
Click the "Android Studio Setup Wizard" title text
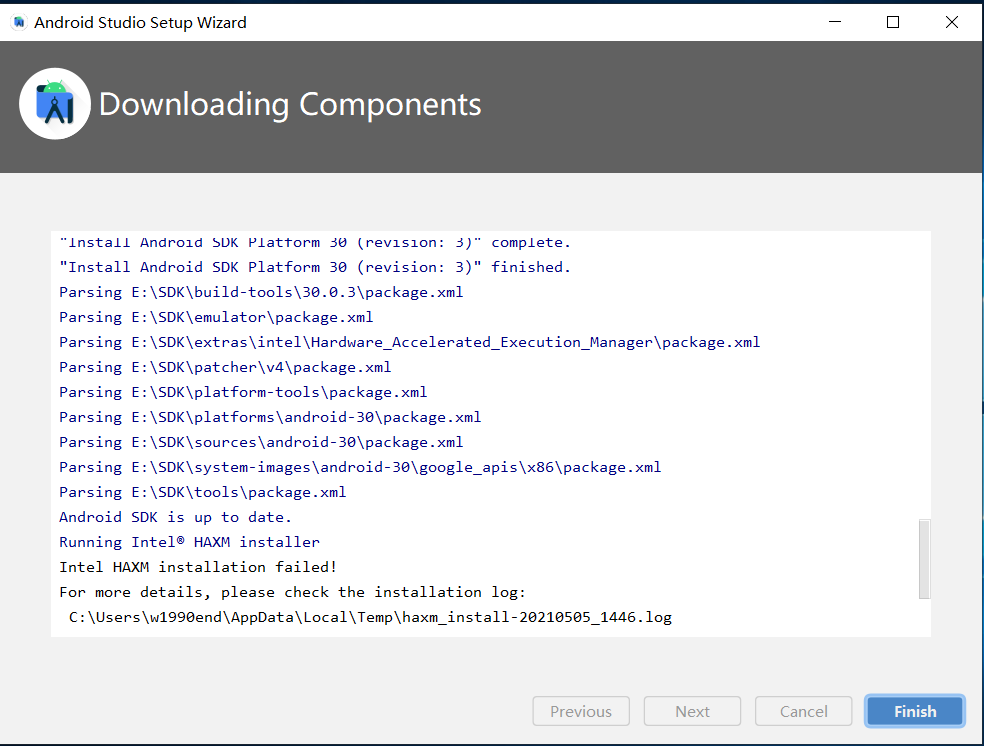tap(140, 22)
